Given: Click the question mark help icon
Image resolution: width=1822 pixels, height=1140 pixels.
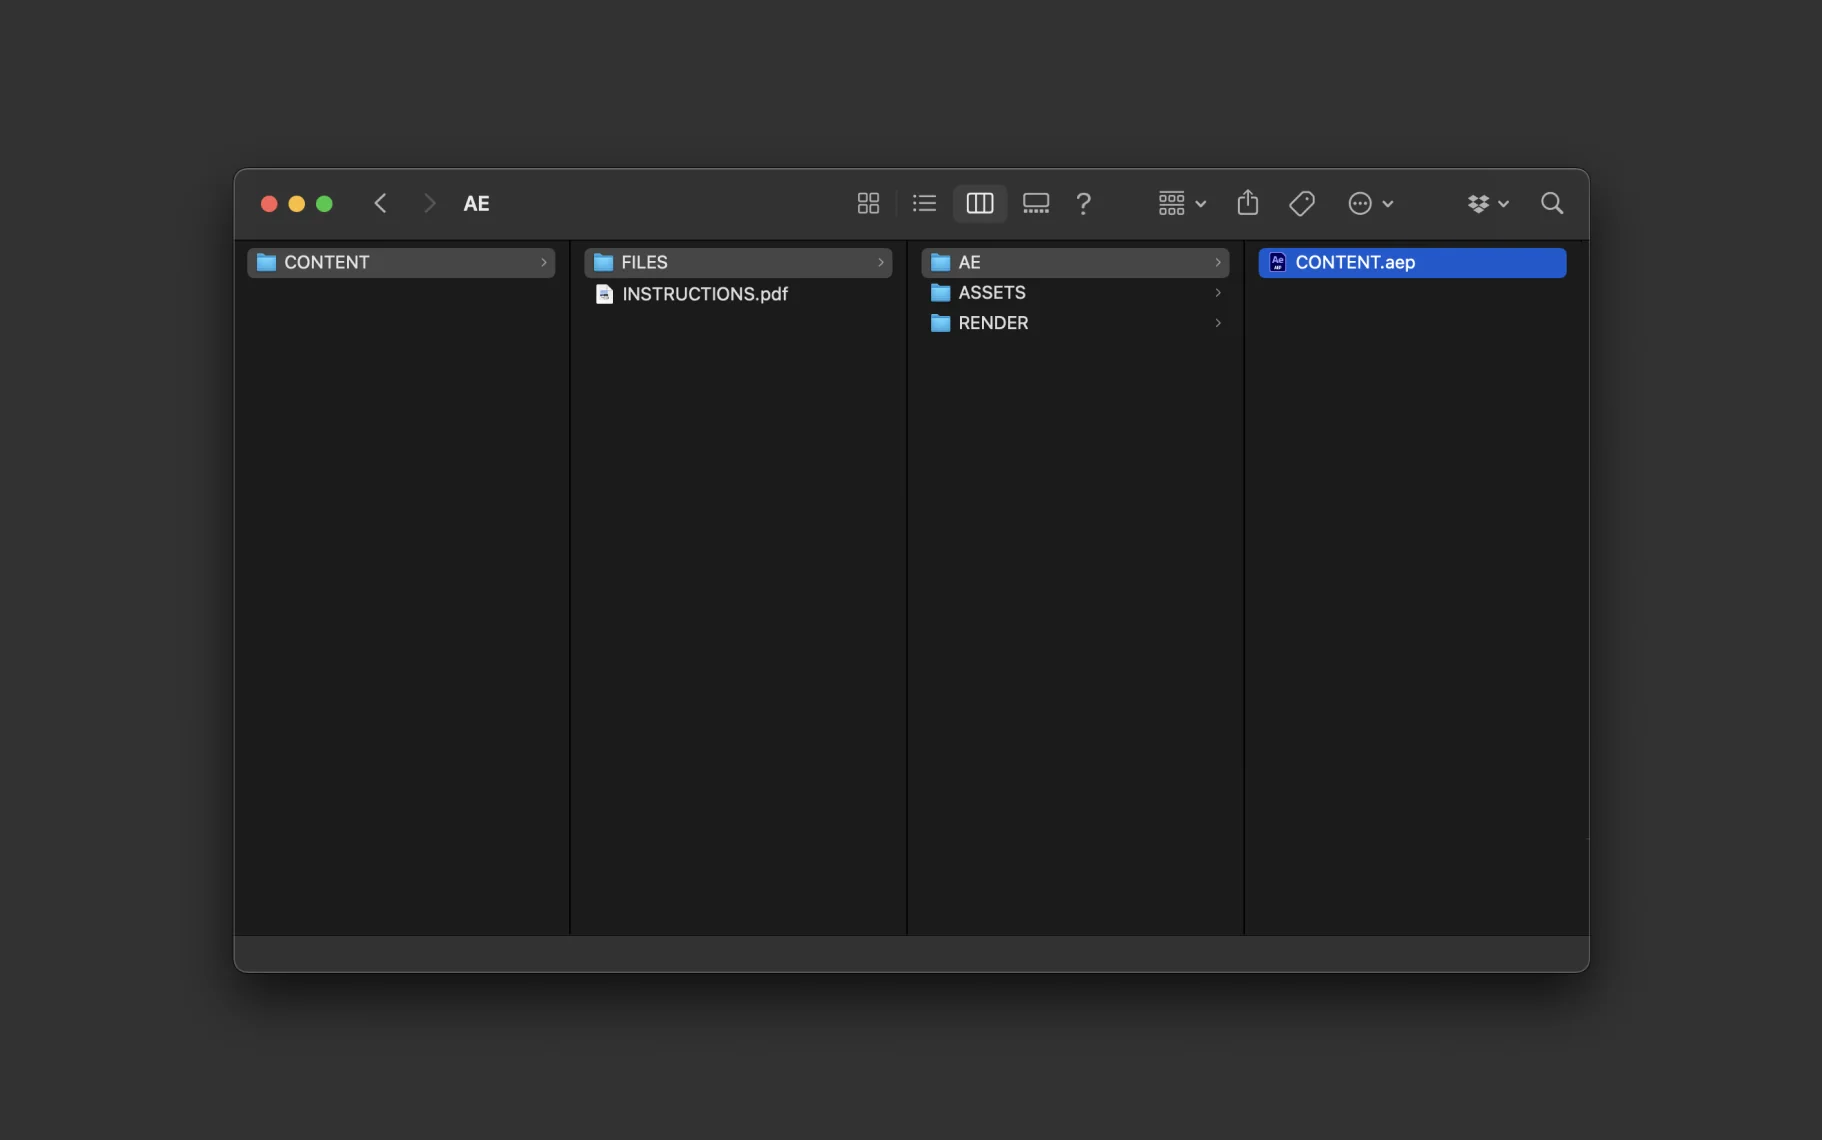Looking at the screenshot, I should [1083, 203].
